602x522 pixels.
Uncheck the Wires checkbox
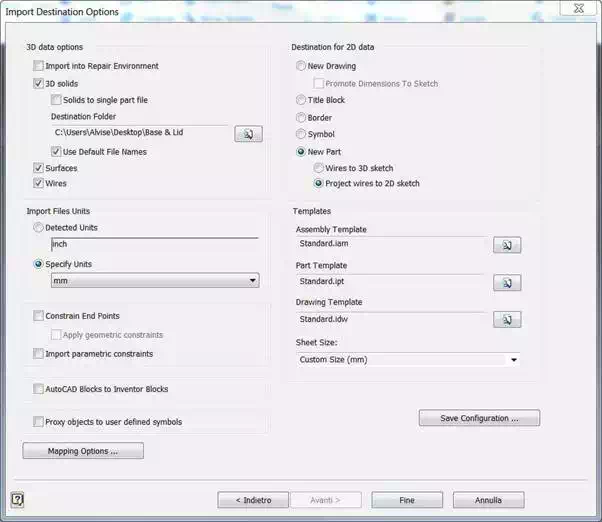click(x=38, y=183)
